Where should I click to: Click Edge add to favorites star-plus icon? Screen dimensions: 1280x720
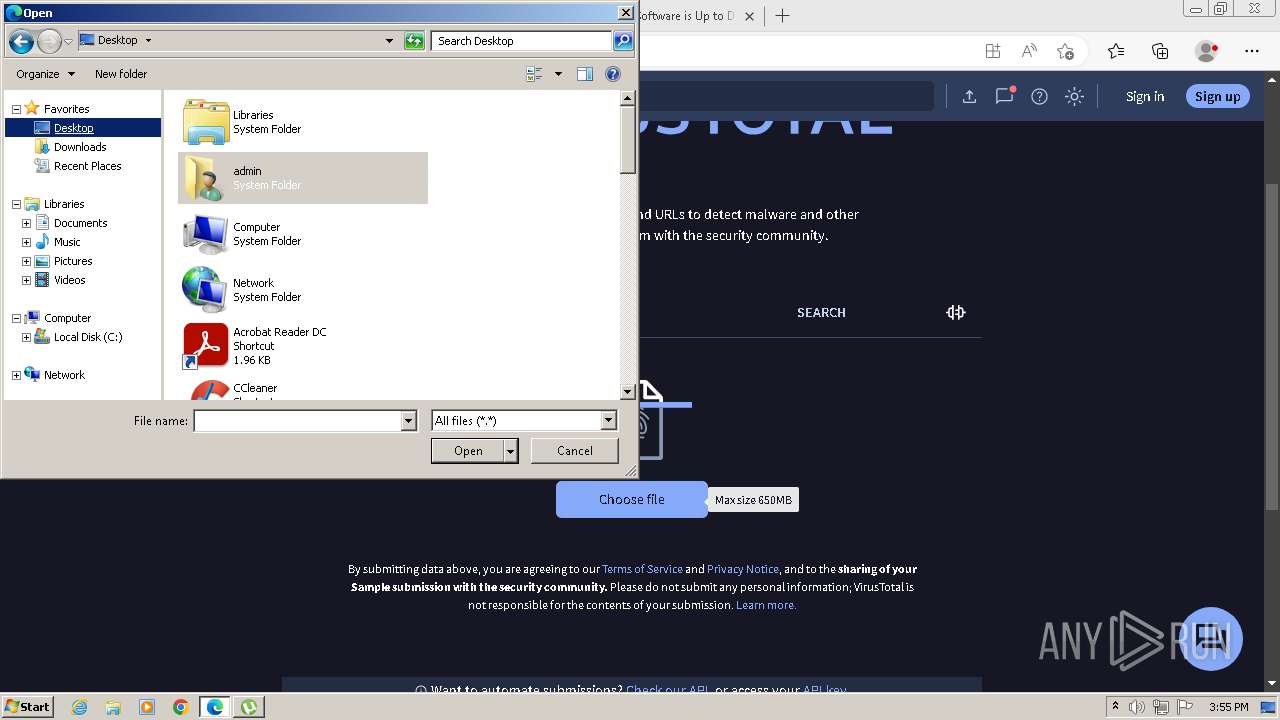pyautogui.click(x=1065, y=51)
